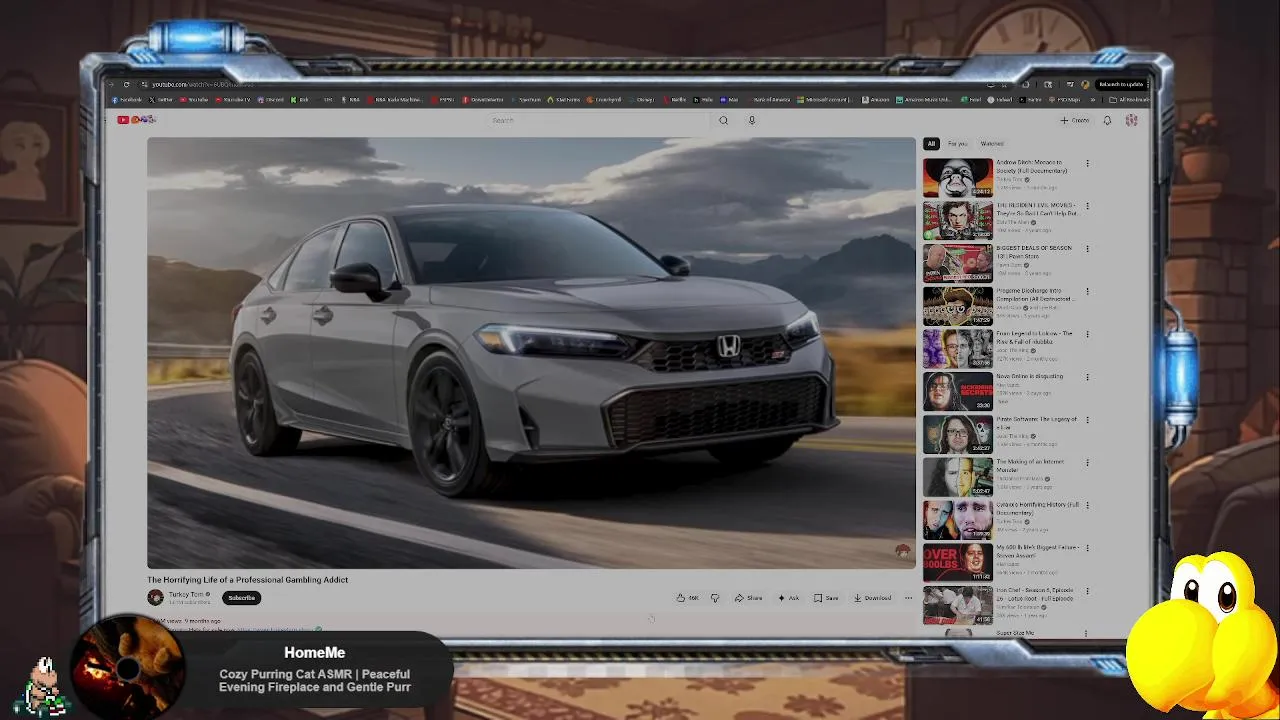Open From Legend to Lolcow video thumbnail
Image resolution: width=1280 pixels, height=720 pixels.
pos(958,349)
